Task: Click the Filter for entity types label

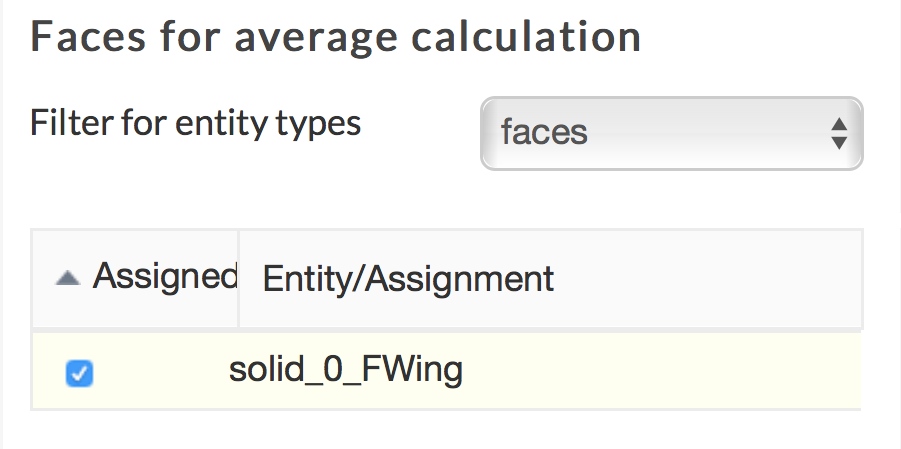Action: [x=195, y=123]
